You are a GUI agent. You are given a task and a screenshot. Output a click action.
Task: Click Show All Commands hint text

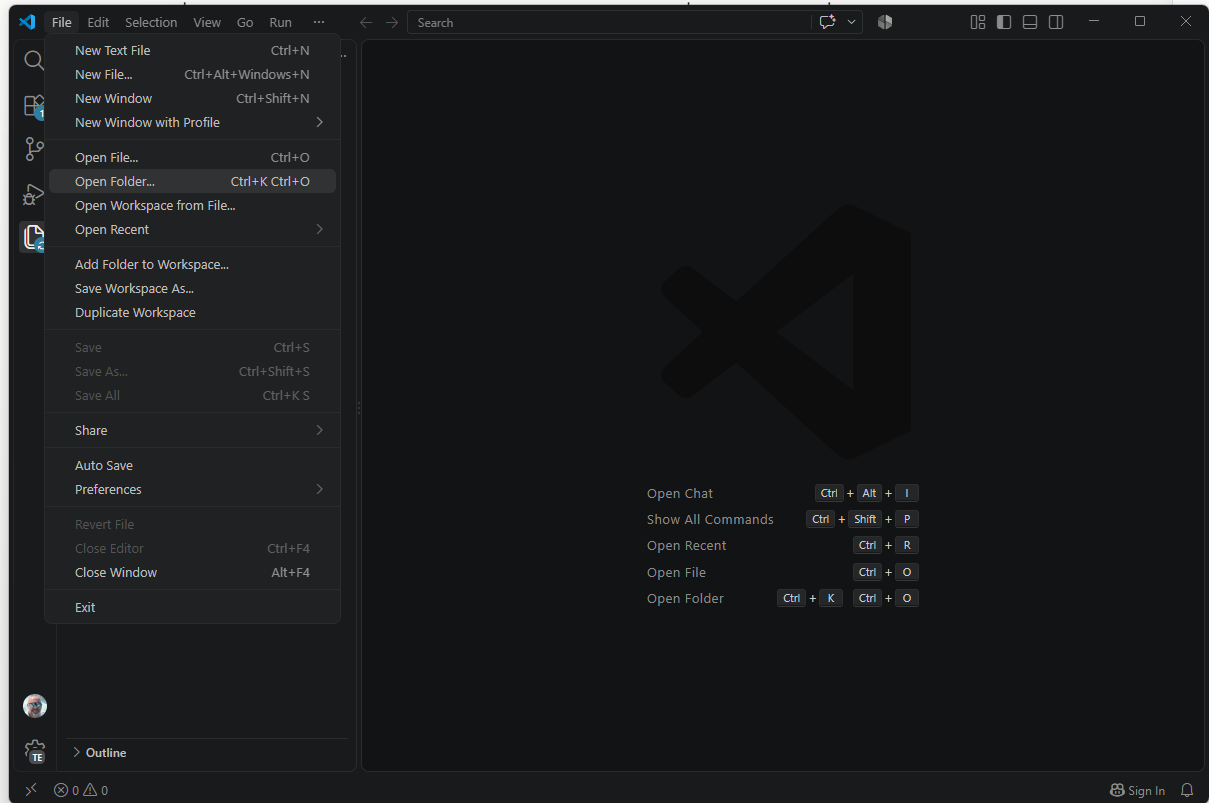tap(710, 519)
